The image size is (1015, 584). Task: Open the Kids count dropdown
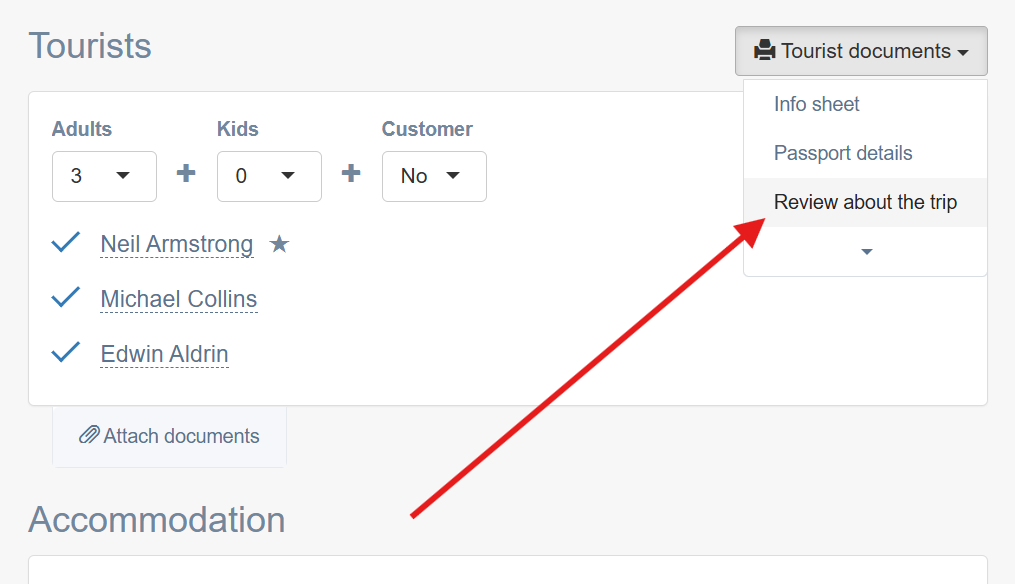coord(269,176)
